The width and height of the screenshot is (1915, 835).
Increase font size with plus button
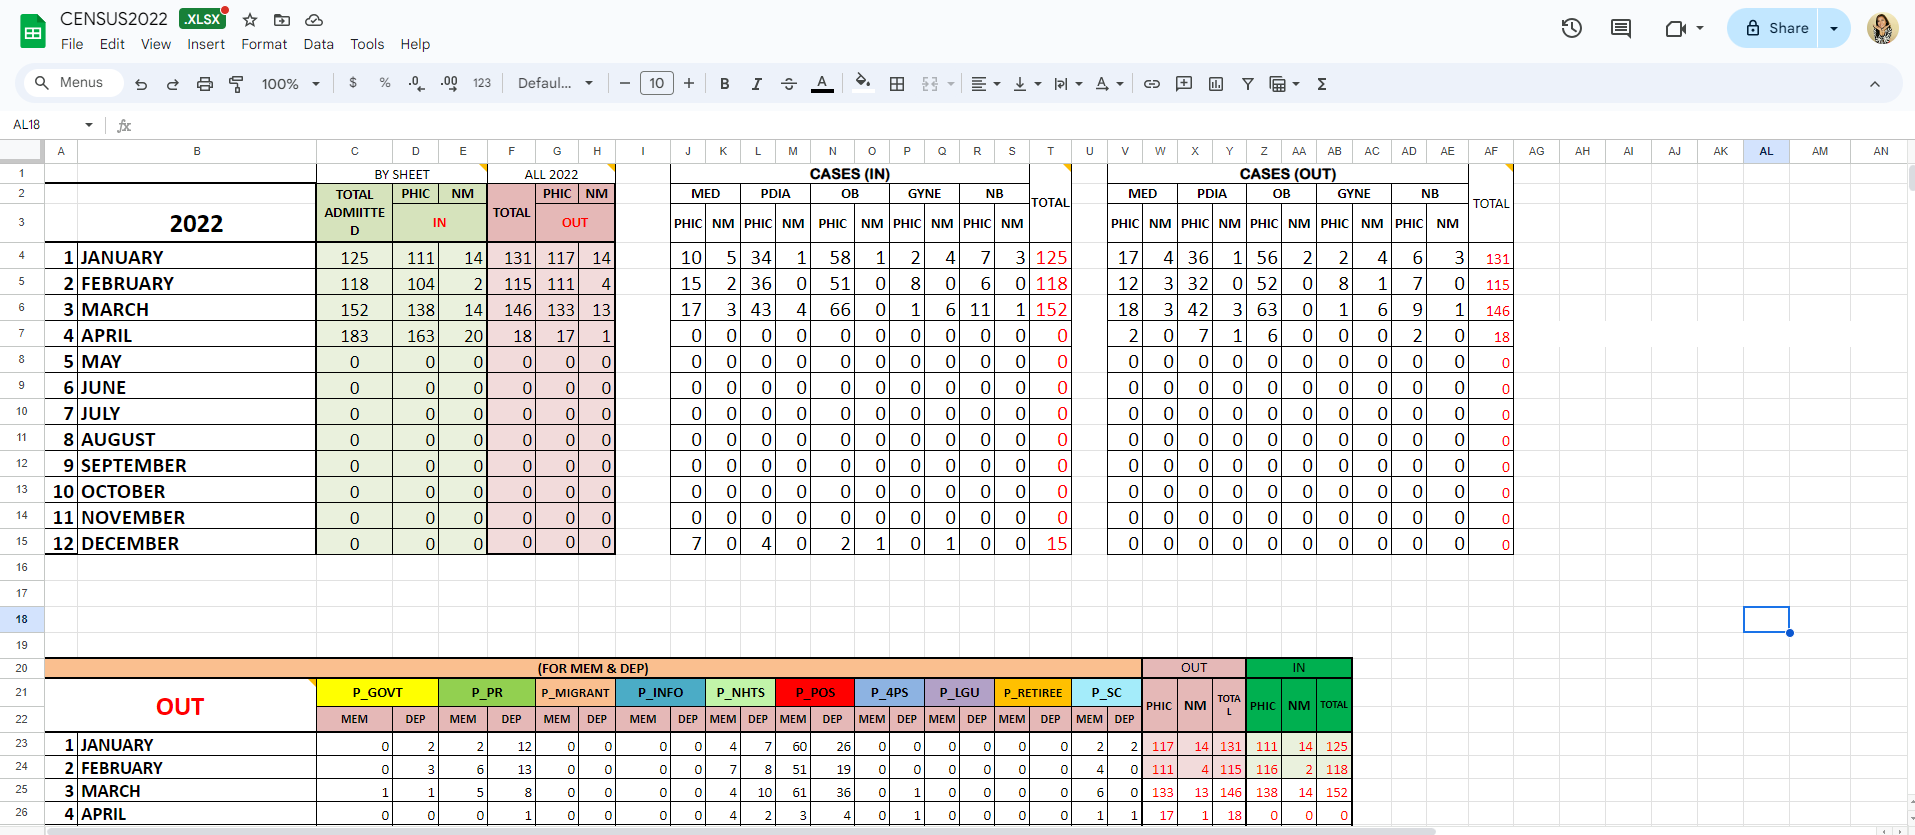[689, 83]
